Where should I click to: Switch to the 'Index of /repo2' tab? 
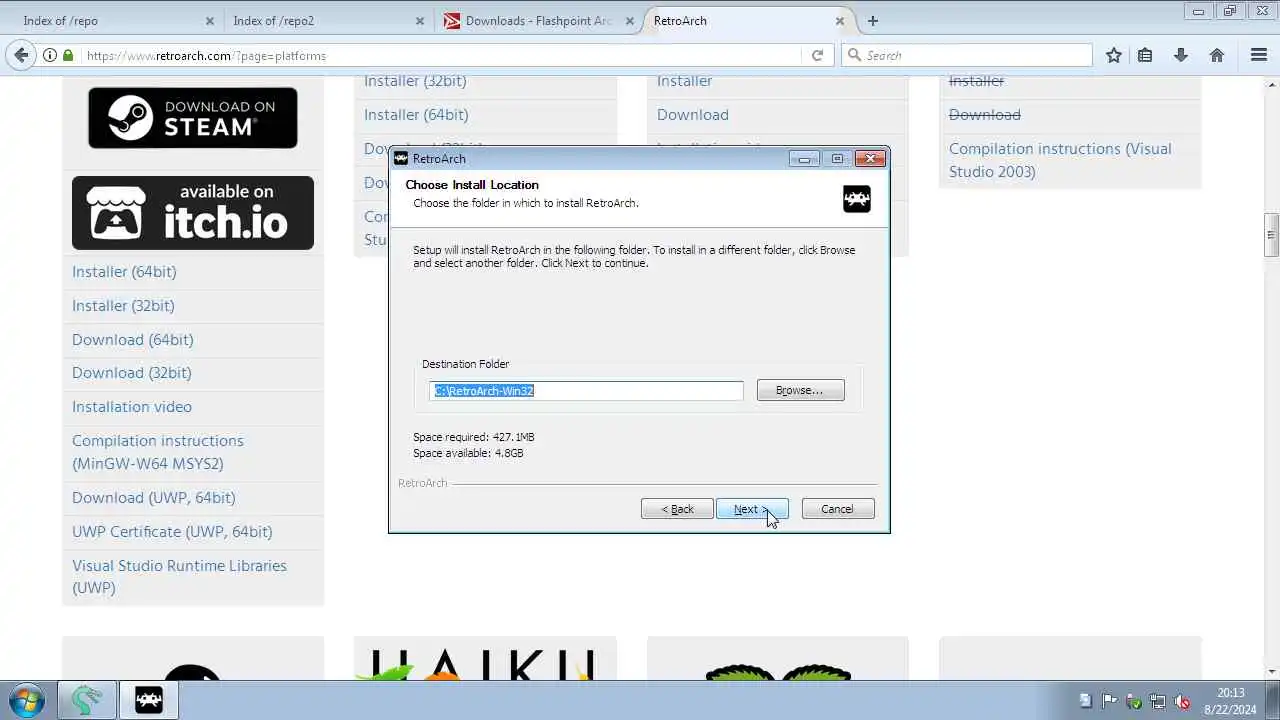(x=325, y=21)
